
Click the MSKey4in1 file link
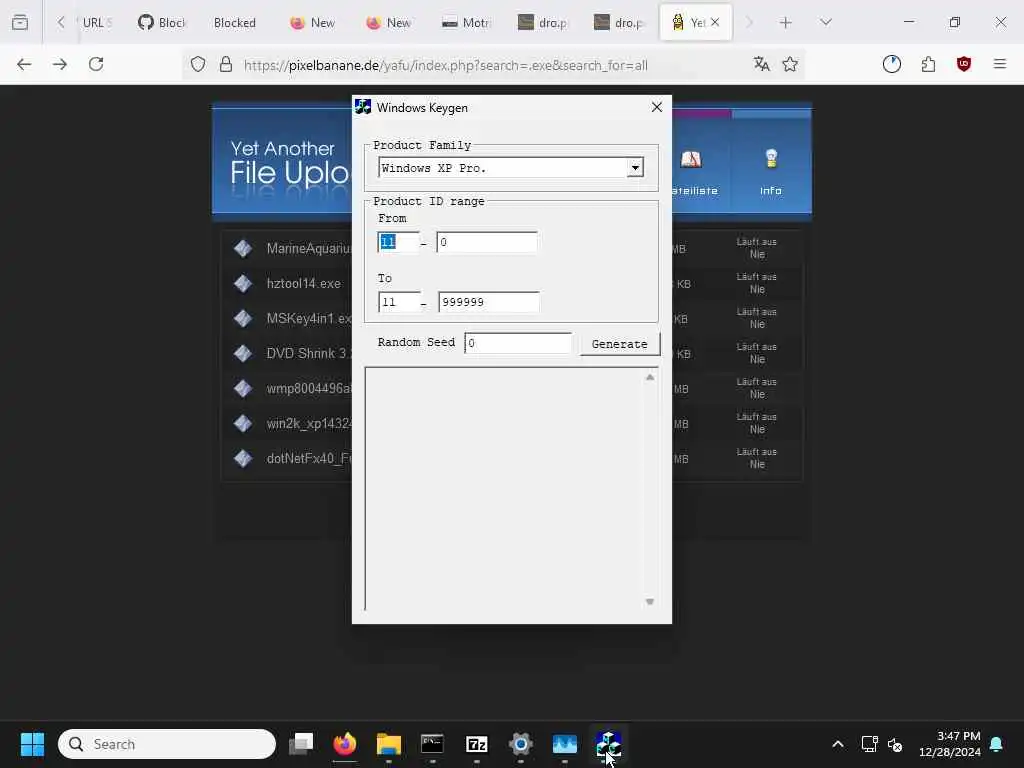[308, 318]
